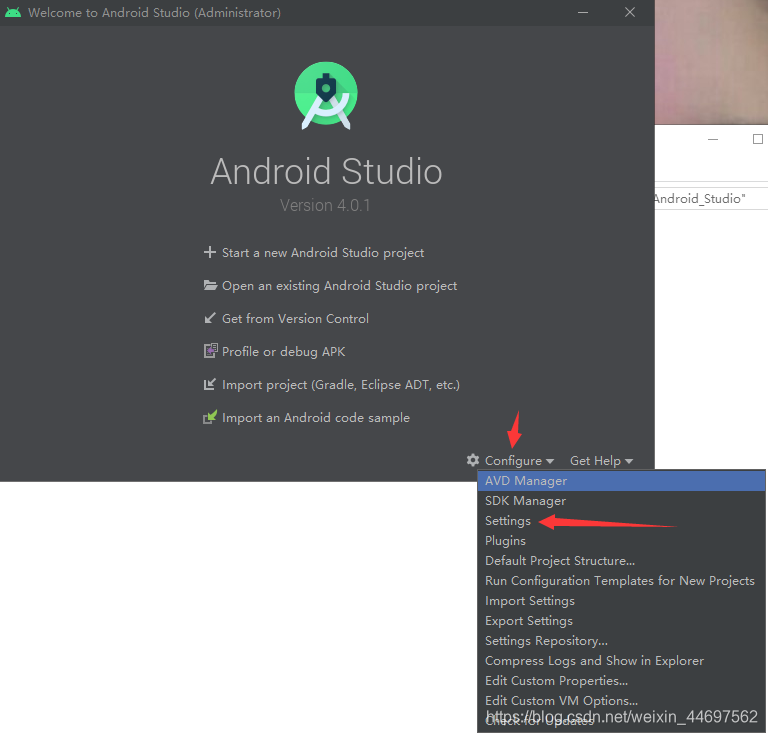Choose Edit Custom Properties...

pos(621,681)
